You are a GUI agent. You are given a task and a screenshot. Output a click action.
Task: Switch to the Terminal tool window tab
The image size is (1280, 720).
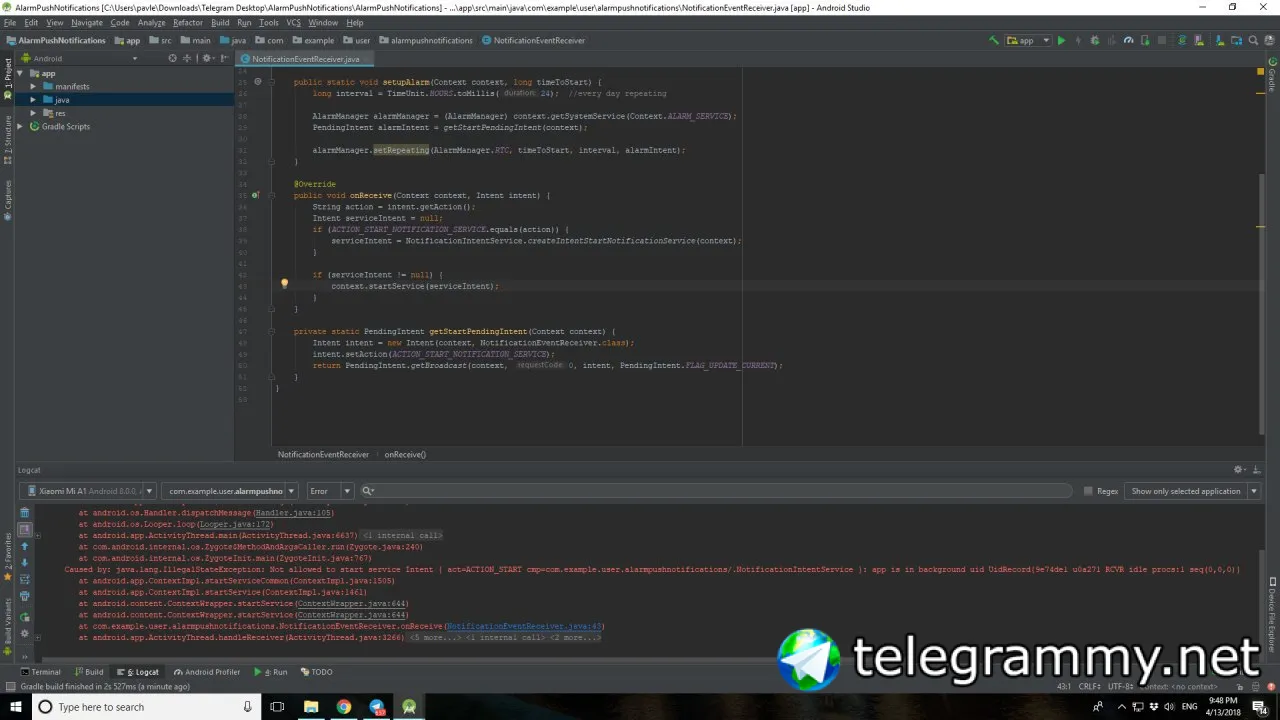pos(40,672)
